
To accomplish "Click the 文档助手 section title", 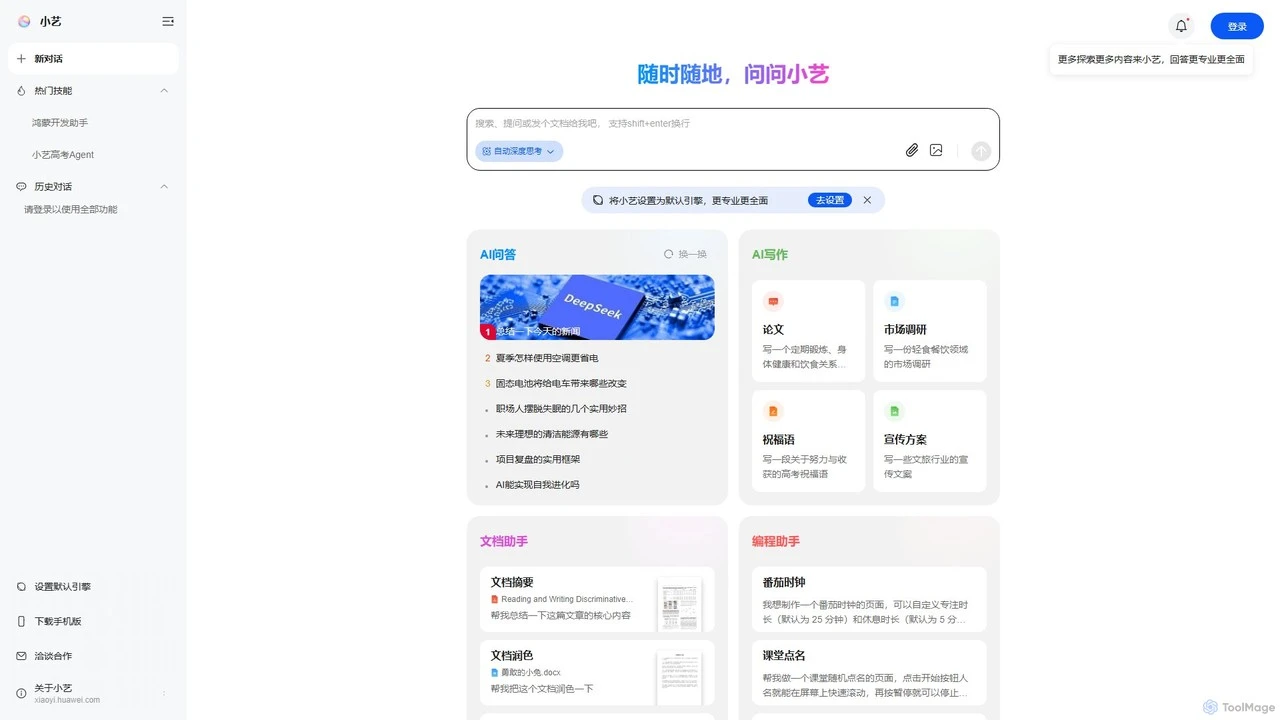I will (504, 541).
